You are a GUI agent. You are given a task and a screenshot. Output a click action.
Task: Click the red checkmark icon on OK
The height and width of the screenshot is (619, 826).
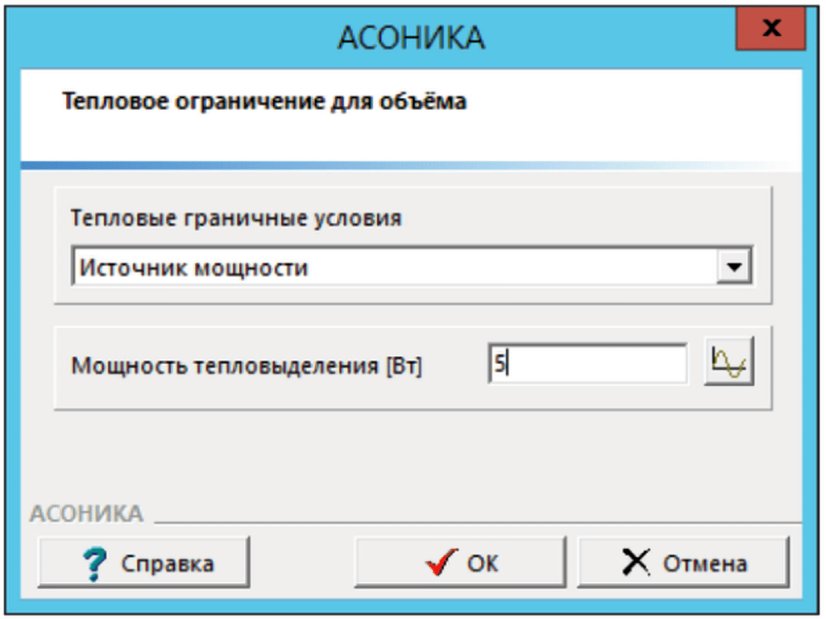441,562
